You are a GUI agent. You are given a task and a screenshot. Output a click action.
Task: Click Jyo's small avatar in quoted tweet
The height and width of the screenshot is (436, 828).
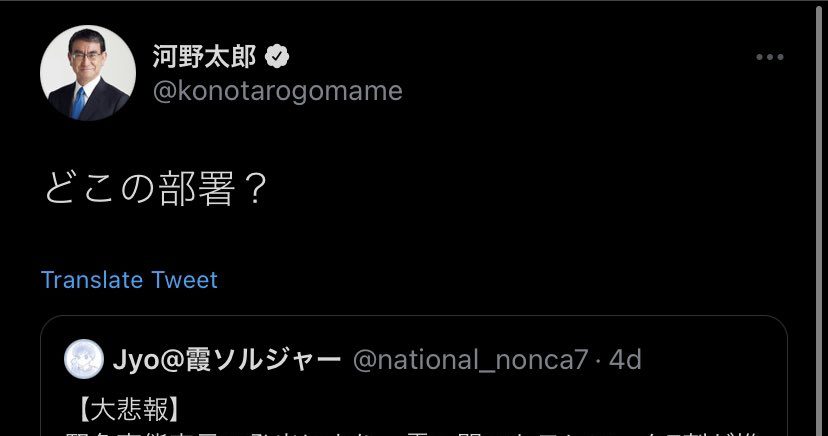[84, 359]
